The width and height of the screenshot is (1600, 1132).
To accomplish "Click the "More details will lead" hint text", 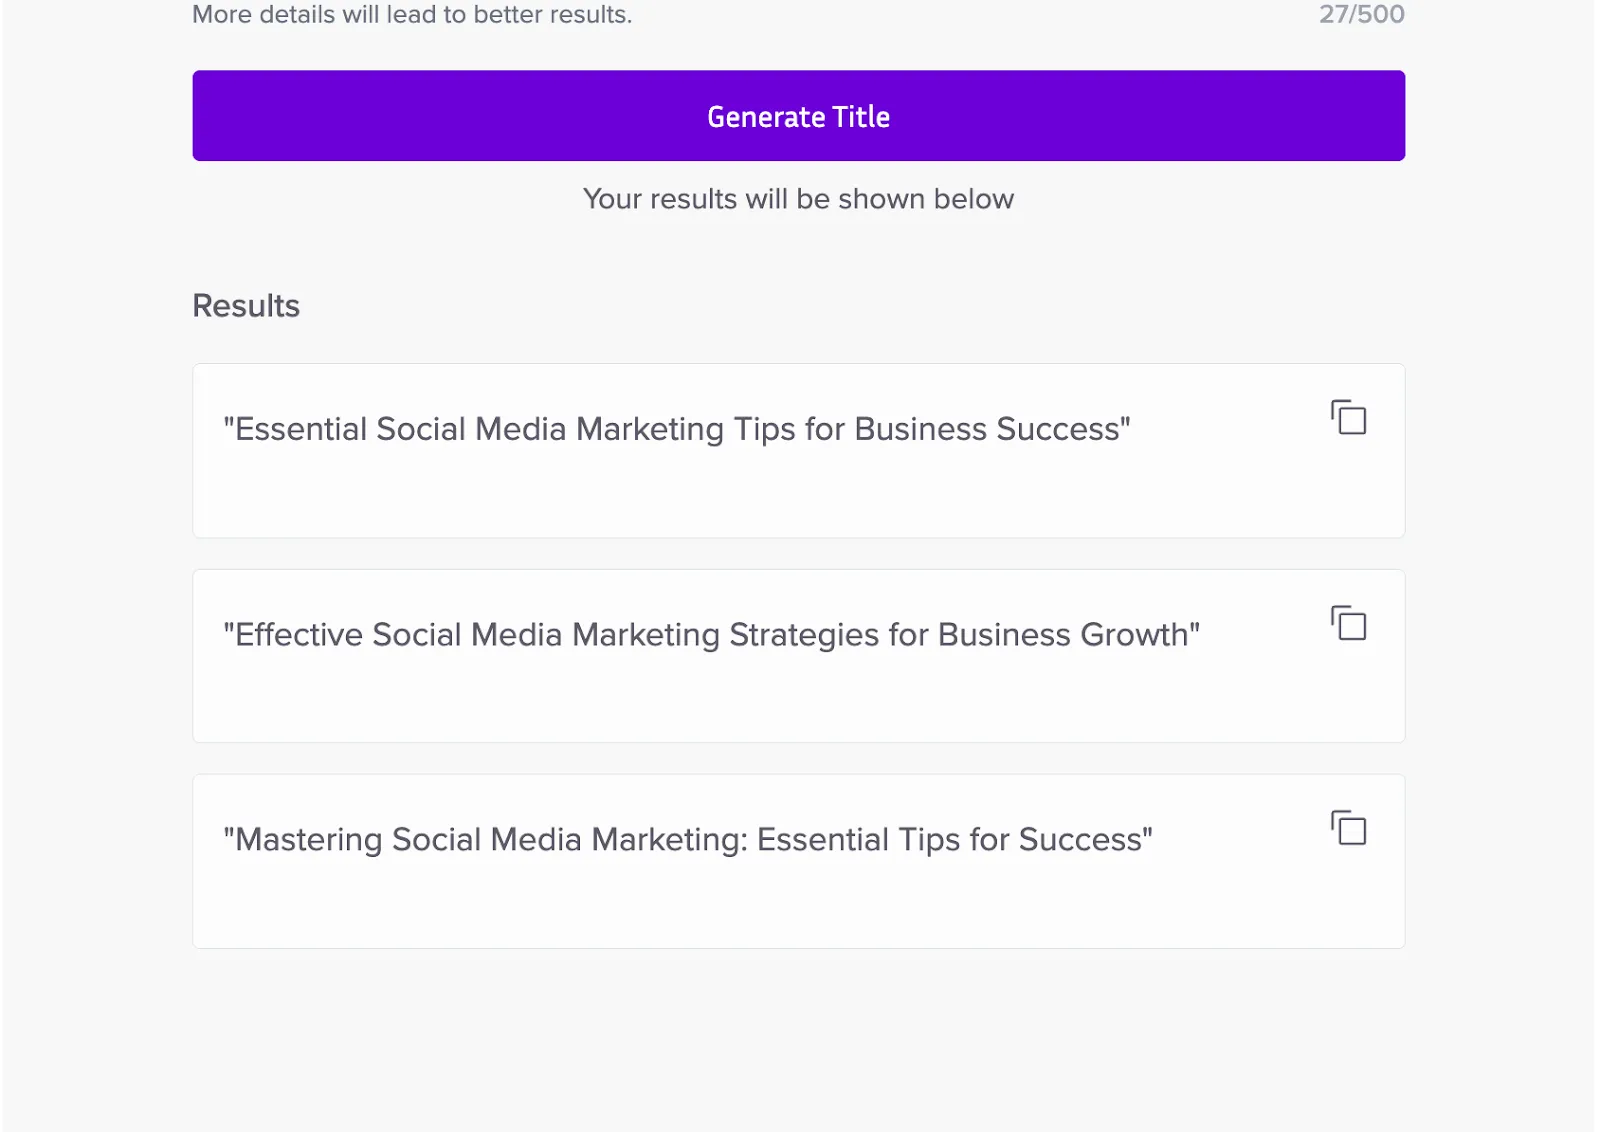I will (412, 15).
